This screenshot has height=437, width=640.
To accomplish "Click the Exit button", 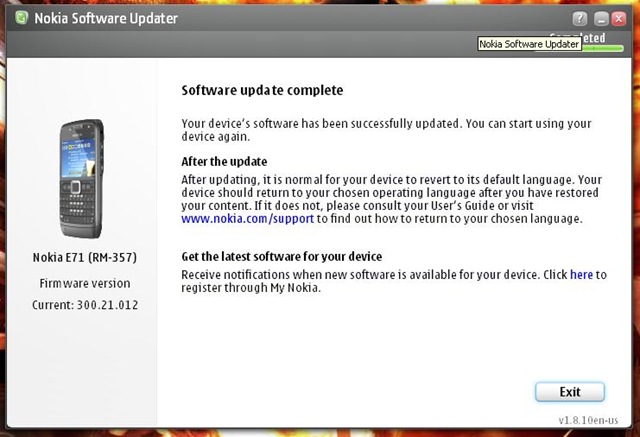I will click(570, 392).
